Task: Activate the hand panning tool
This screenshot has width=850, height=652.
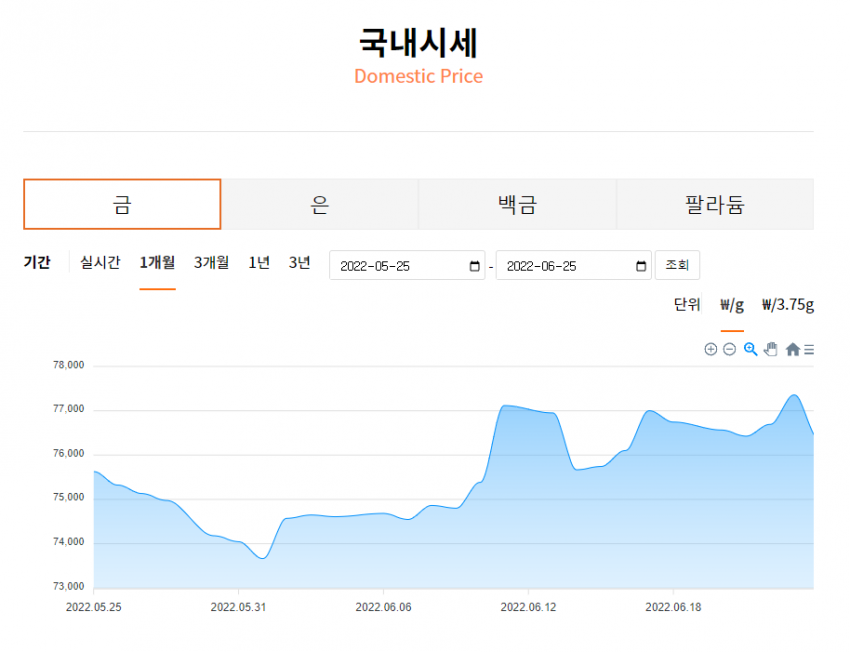Action: click(x=771, y=350)
